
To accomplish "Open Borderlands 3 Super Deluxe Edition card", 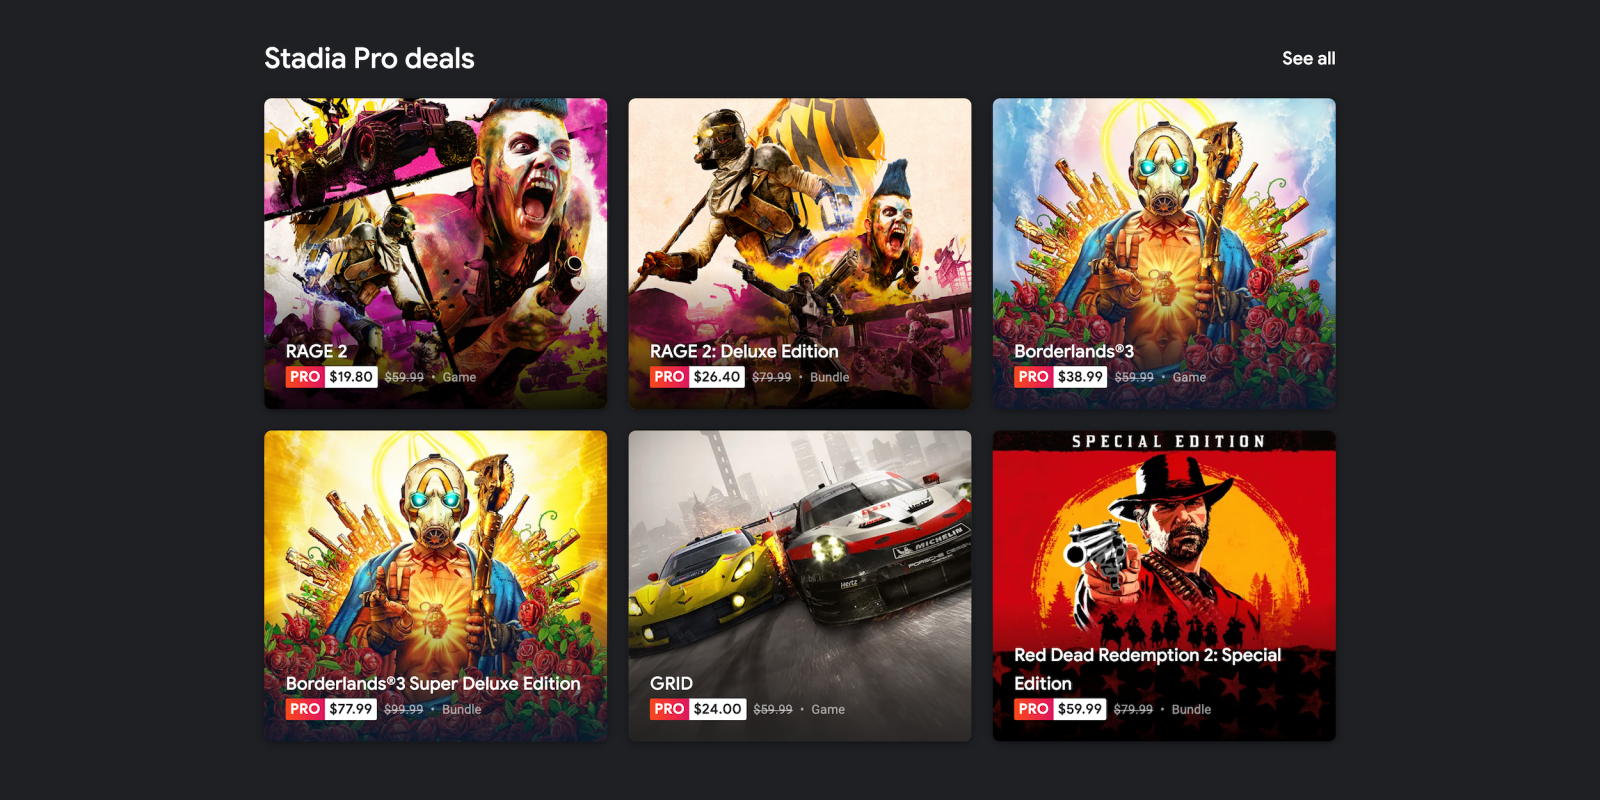I will click(435, 586).
